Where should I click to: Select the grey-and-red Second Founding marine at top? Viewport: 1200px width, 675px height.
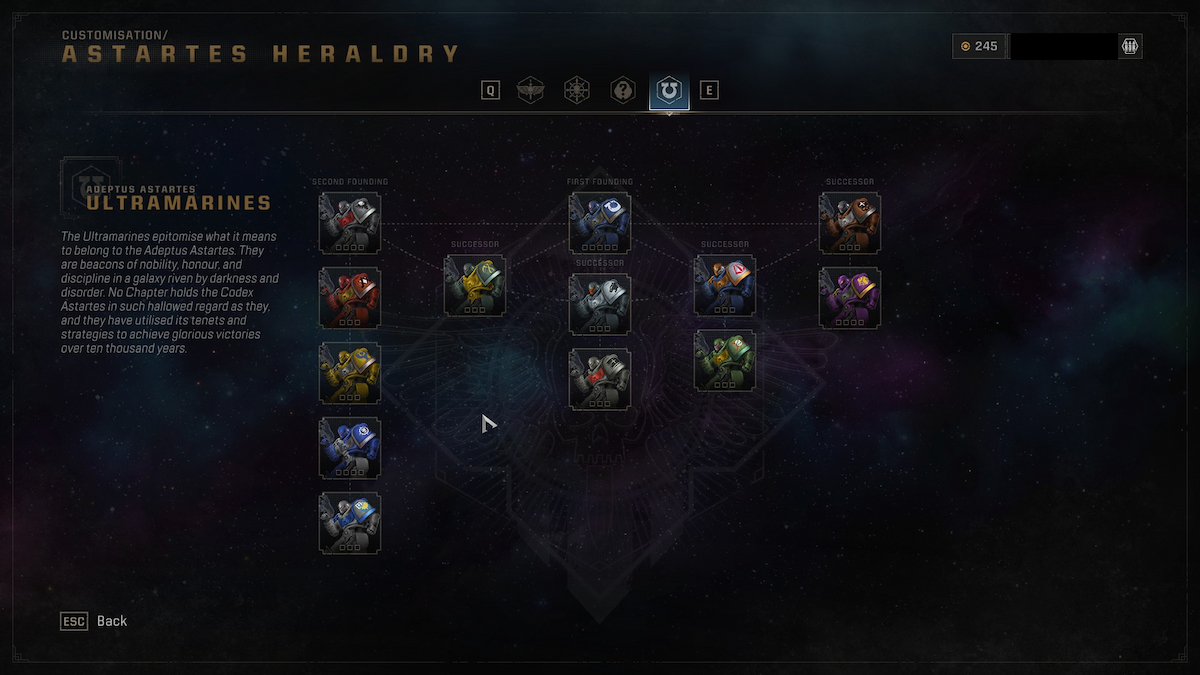point(350,223)
